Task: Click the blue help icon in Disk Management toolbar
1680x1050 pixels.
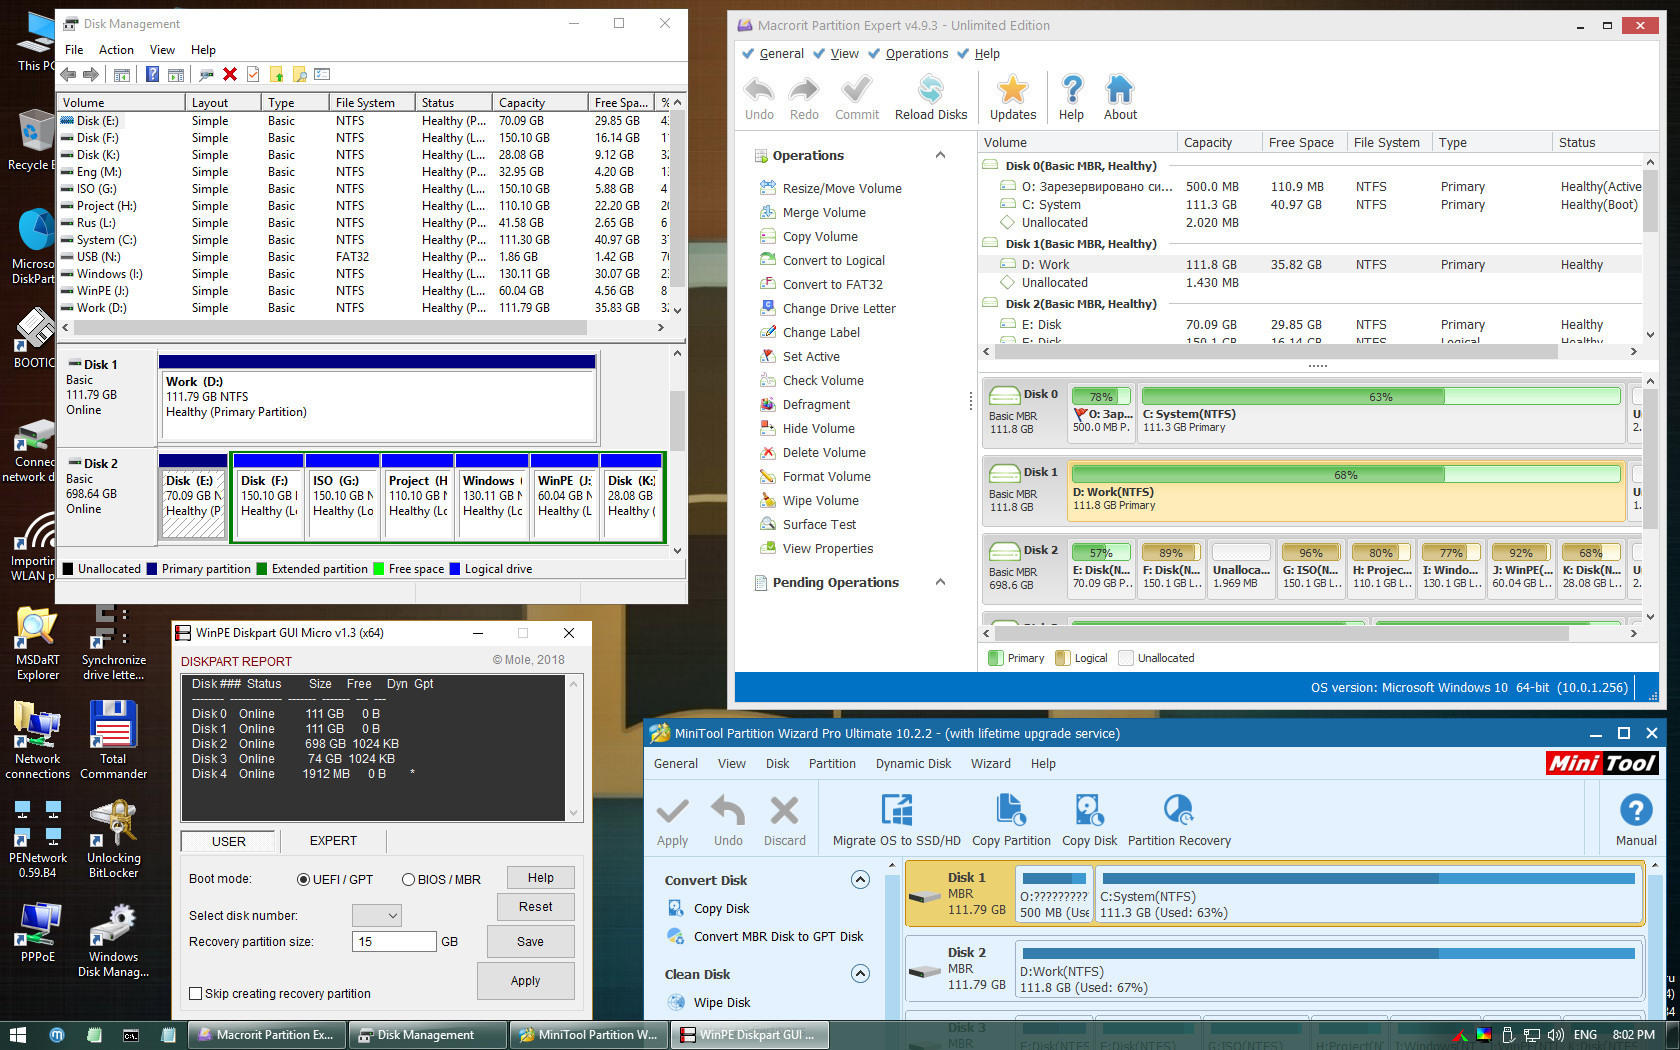Action: point(152,74)
